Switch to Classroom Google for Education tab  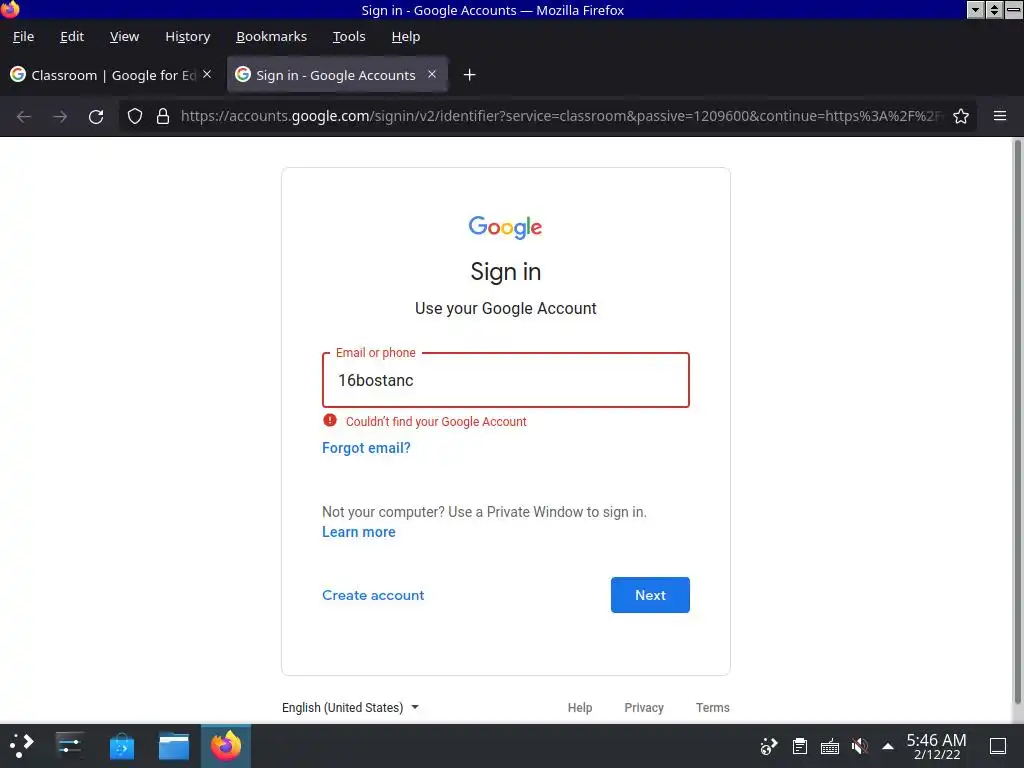point(112,74)
